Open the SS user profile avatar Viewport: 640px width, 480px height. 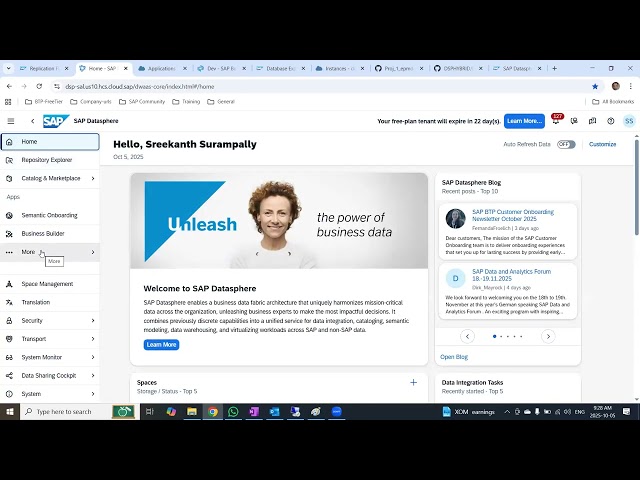coord(629,121)
